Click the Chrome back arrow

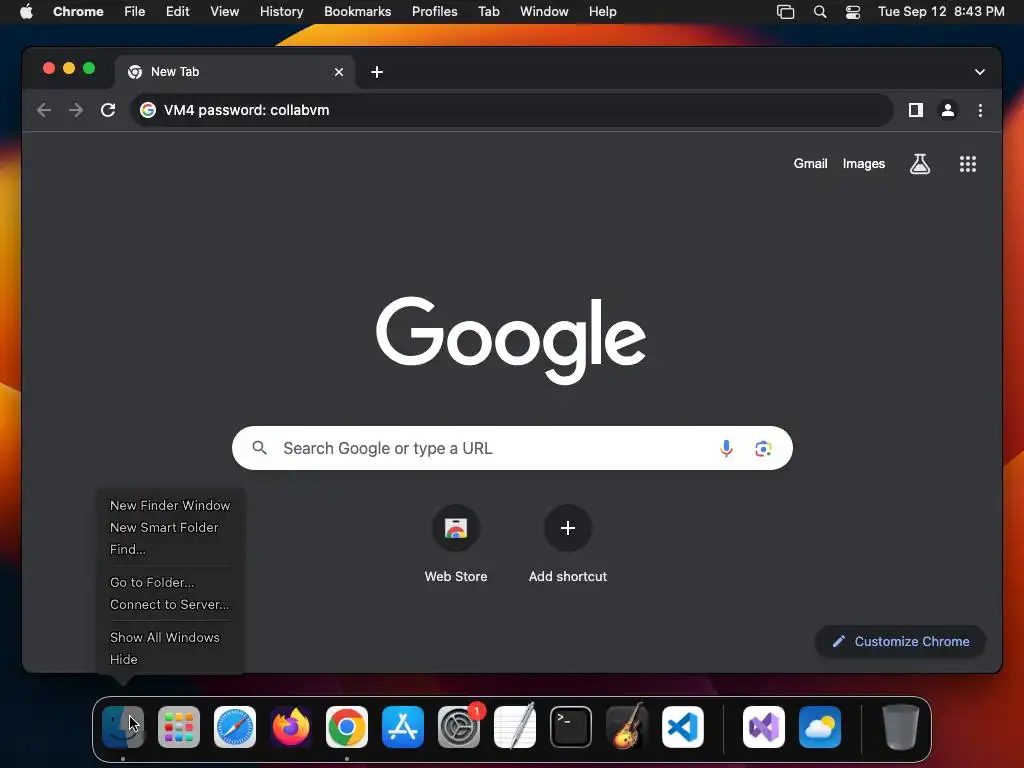44,110
